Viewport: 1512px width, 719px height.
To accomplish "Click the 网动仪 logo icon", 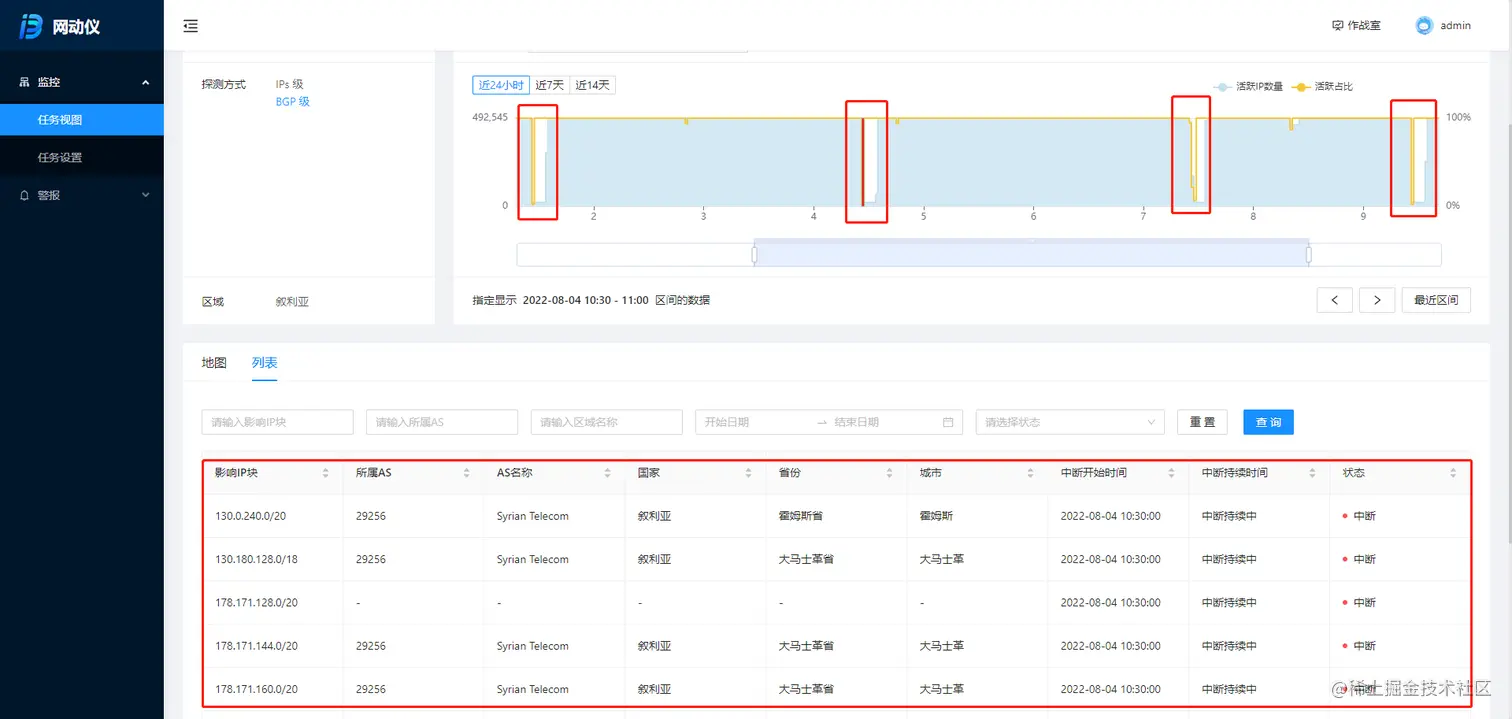I will [31, 26].
